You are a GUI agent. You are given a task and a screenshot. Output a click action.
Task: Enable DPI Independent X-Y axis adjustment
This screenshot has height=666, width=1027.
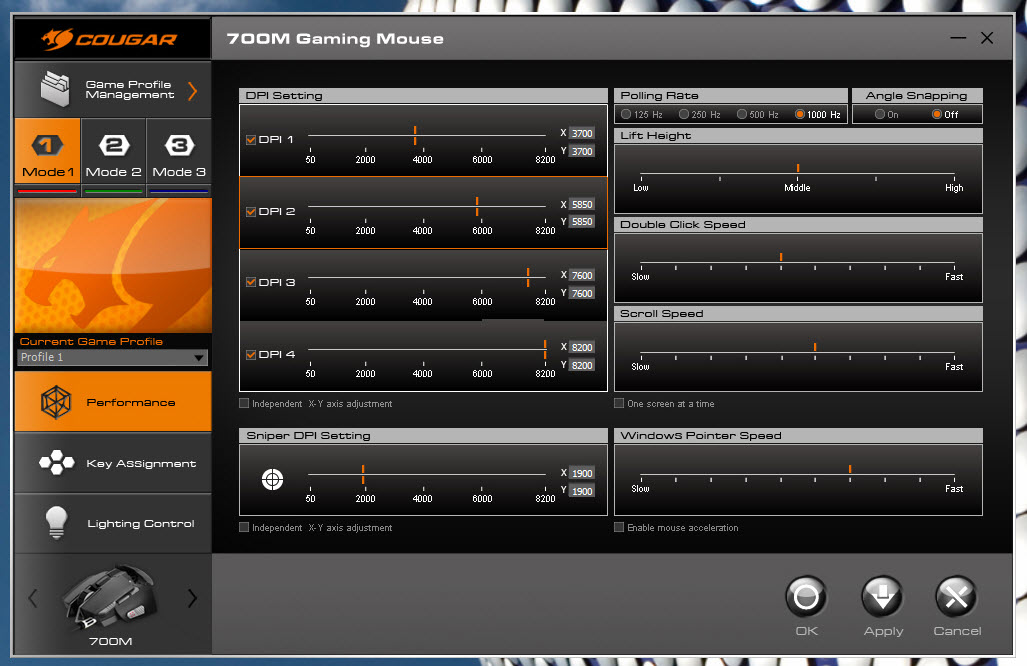pyautogui.click(x=244, y=403)
